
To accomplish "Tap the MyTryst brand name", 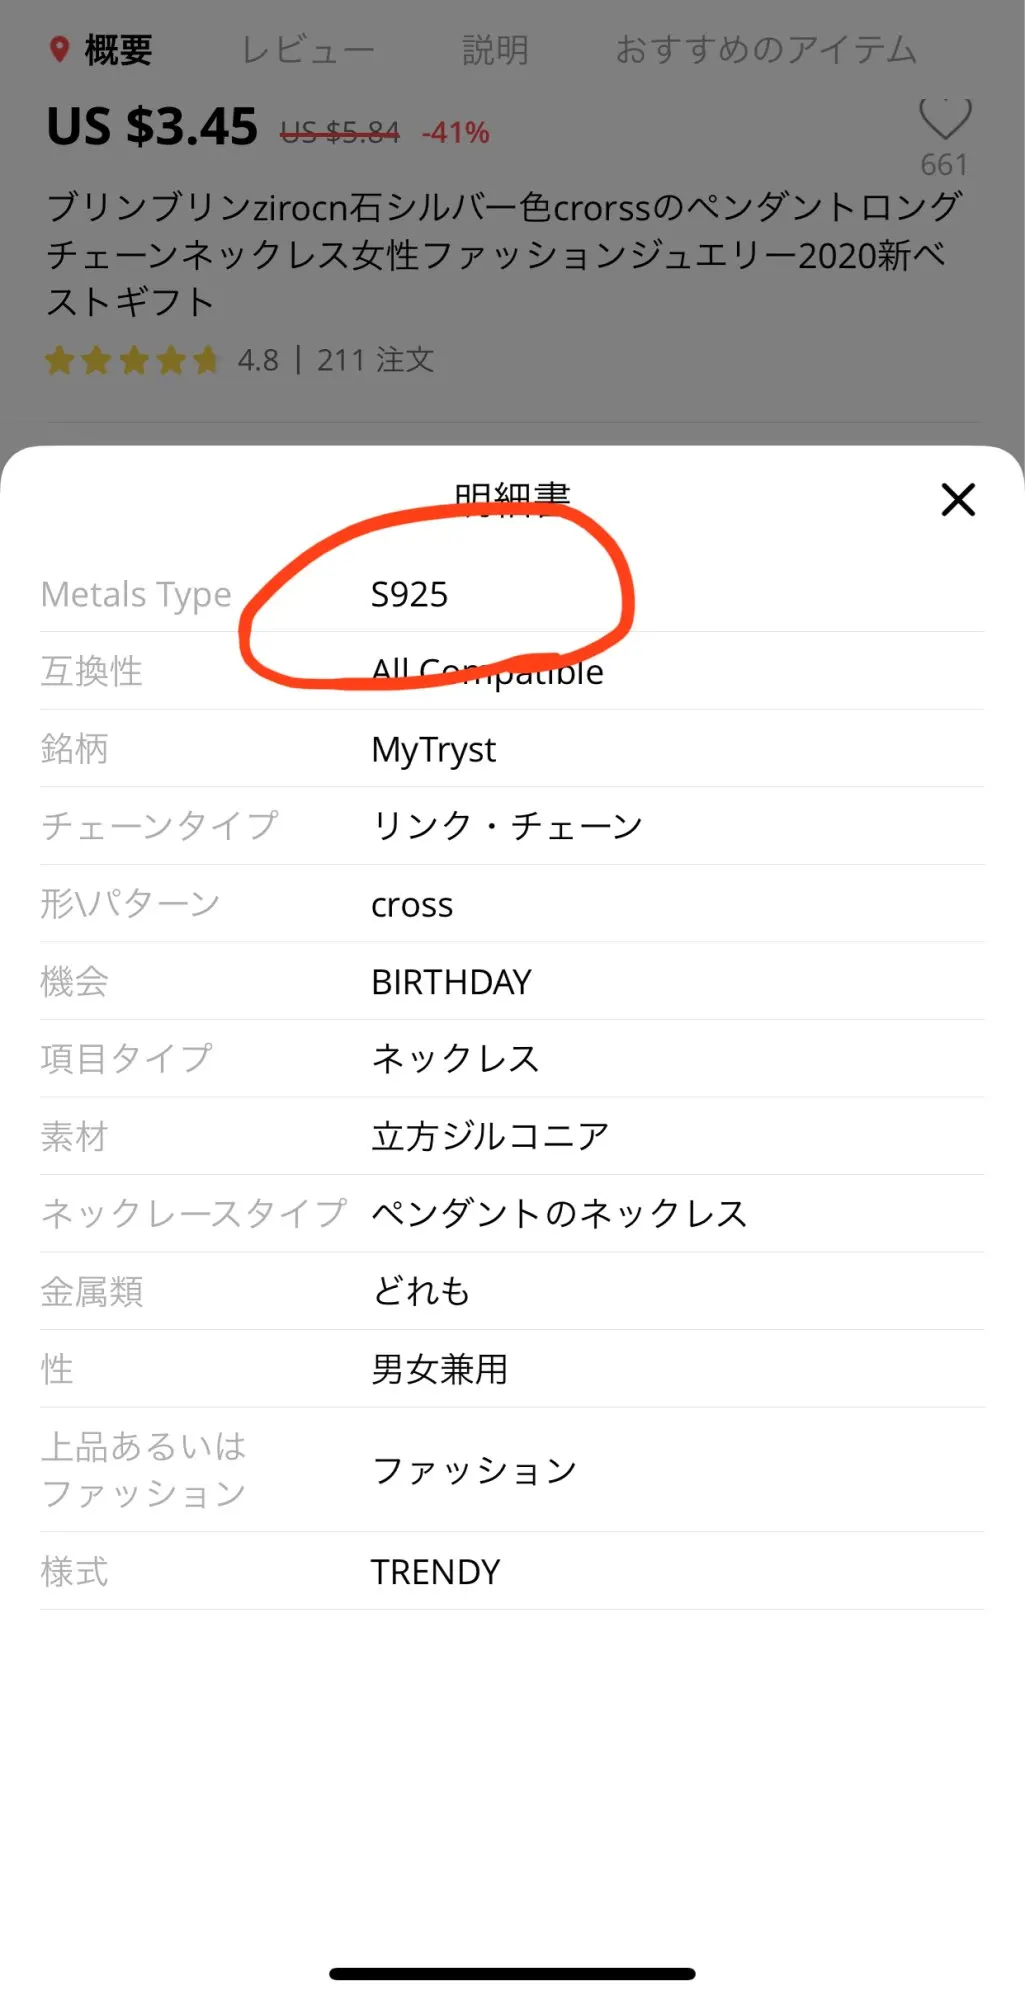I will tap(433, 749).
